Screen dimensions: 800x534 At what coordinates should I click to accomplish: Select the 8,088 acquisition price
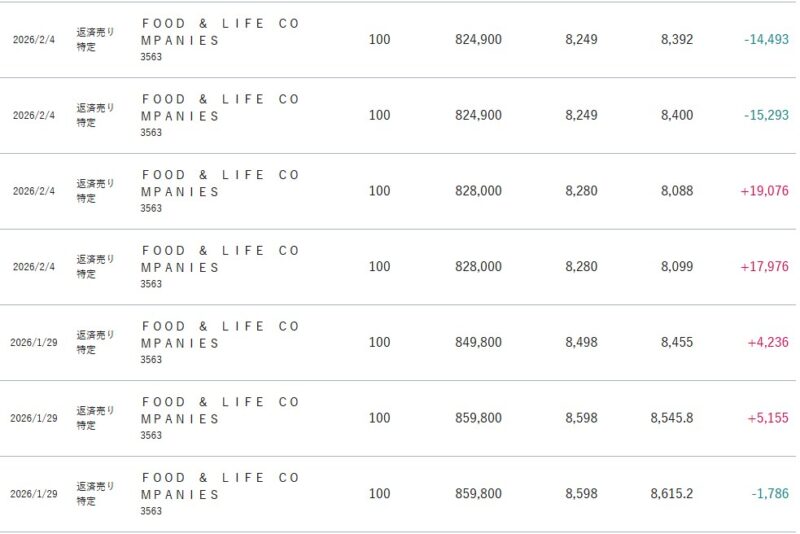point(677,191)
